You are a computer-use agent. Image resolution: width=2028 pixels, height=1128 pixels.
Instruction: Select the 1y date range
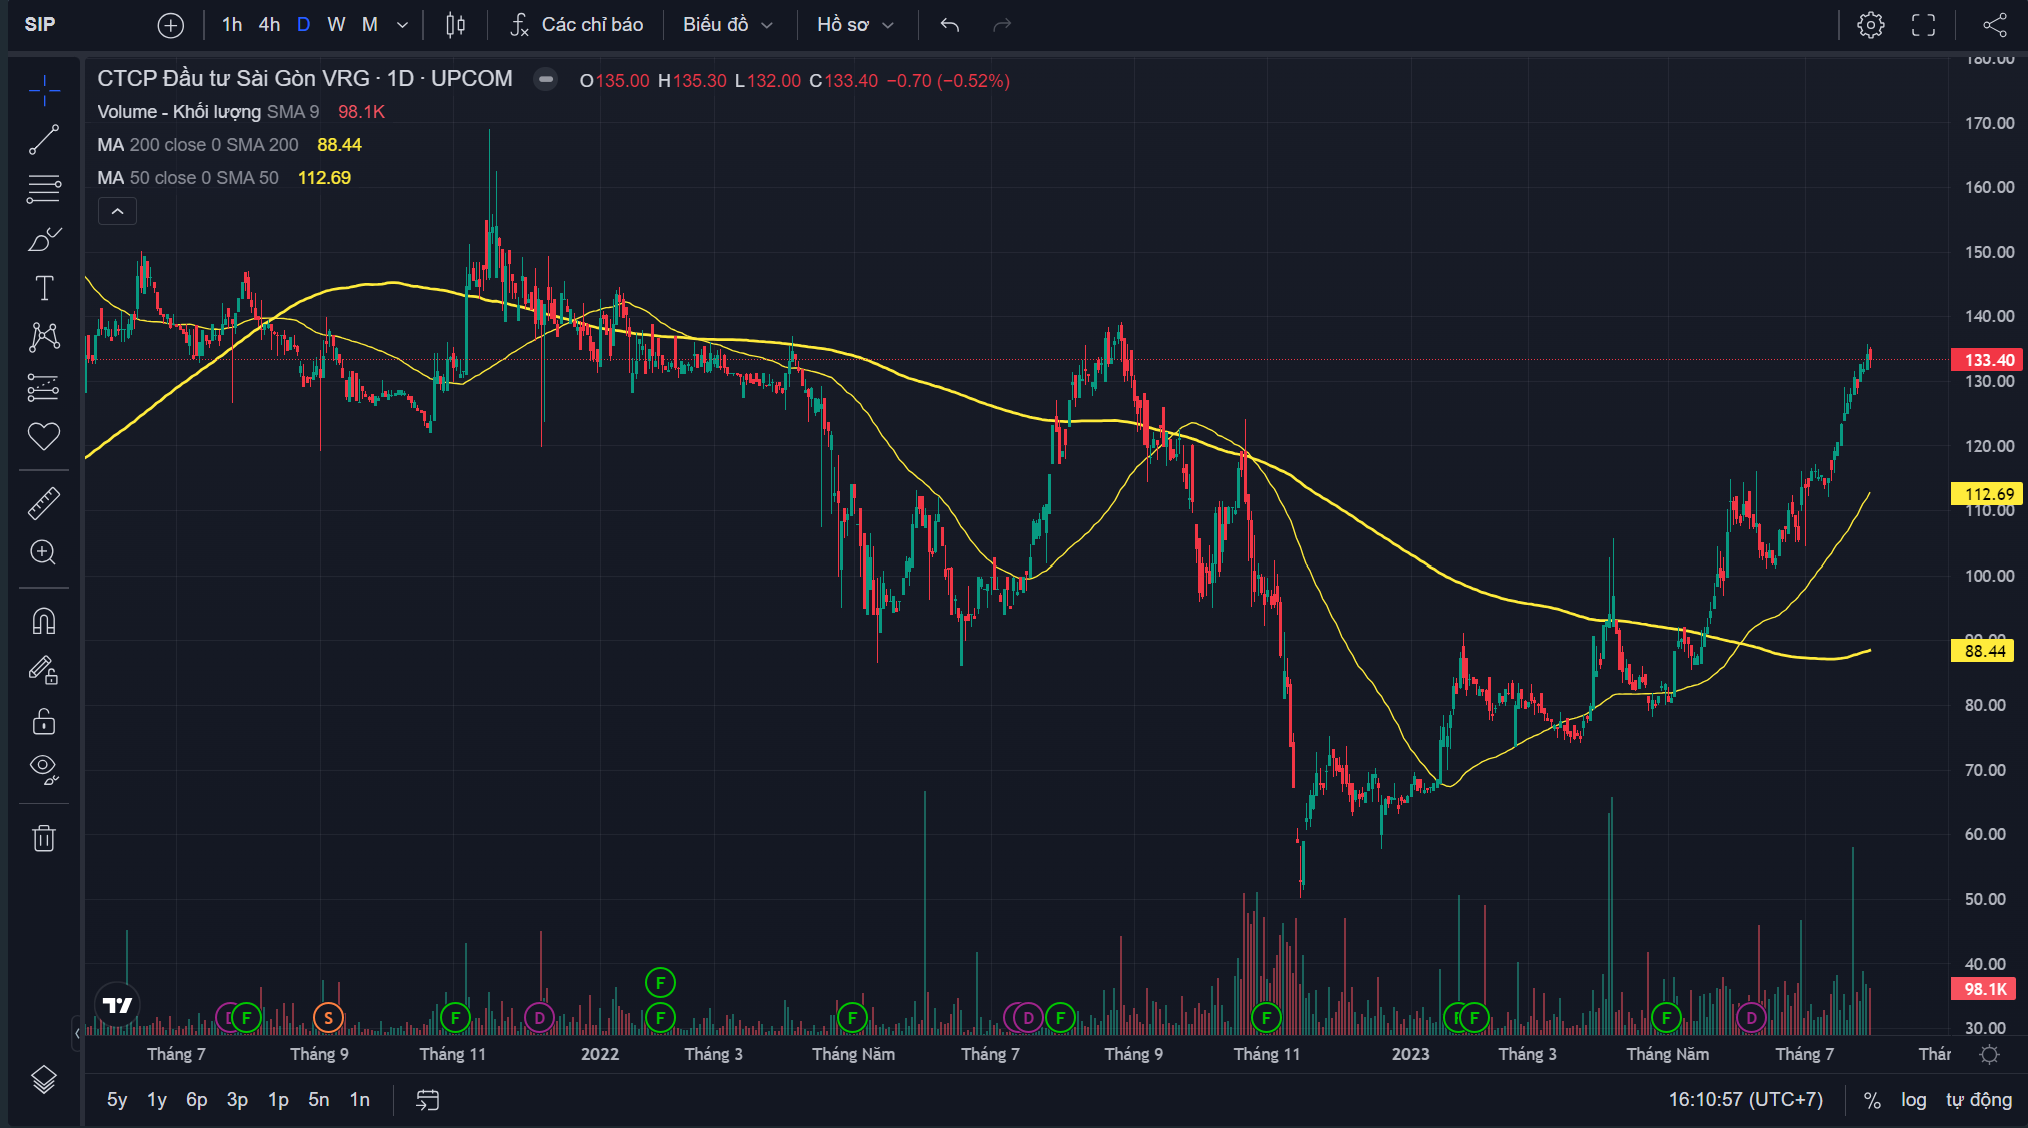157,1100
